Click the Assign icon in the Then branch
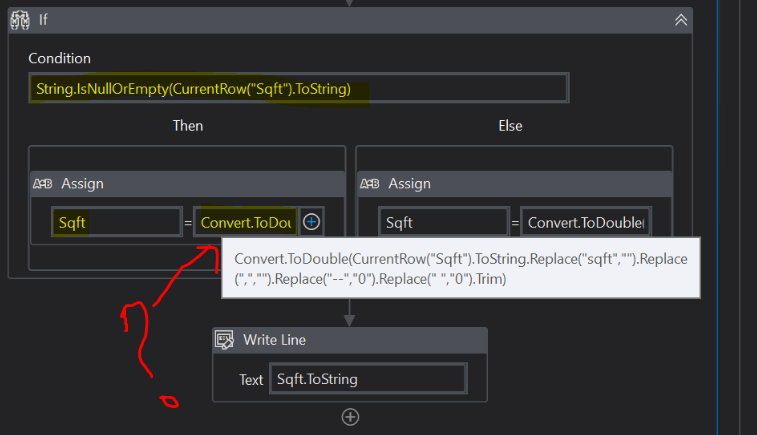 (42, 183)
